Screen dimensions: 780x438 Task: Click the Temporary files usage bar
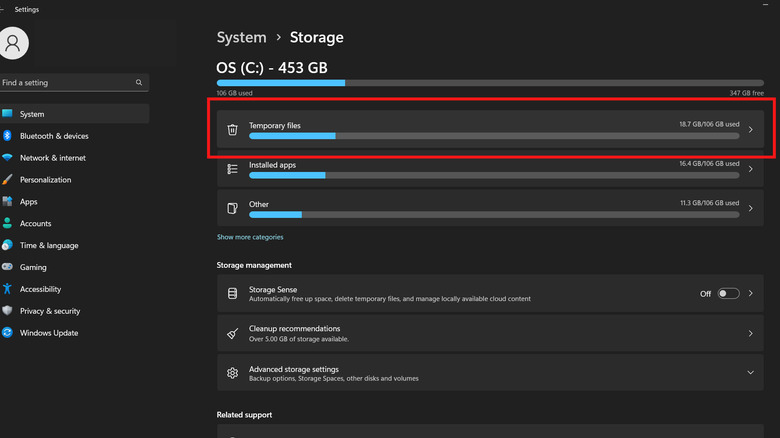click(x=494, y=136)
